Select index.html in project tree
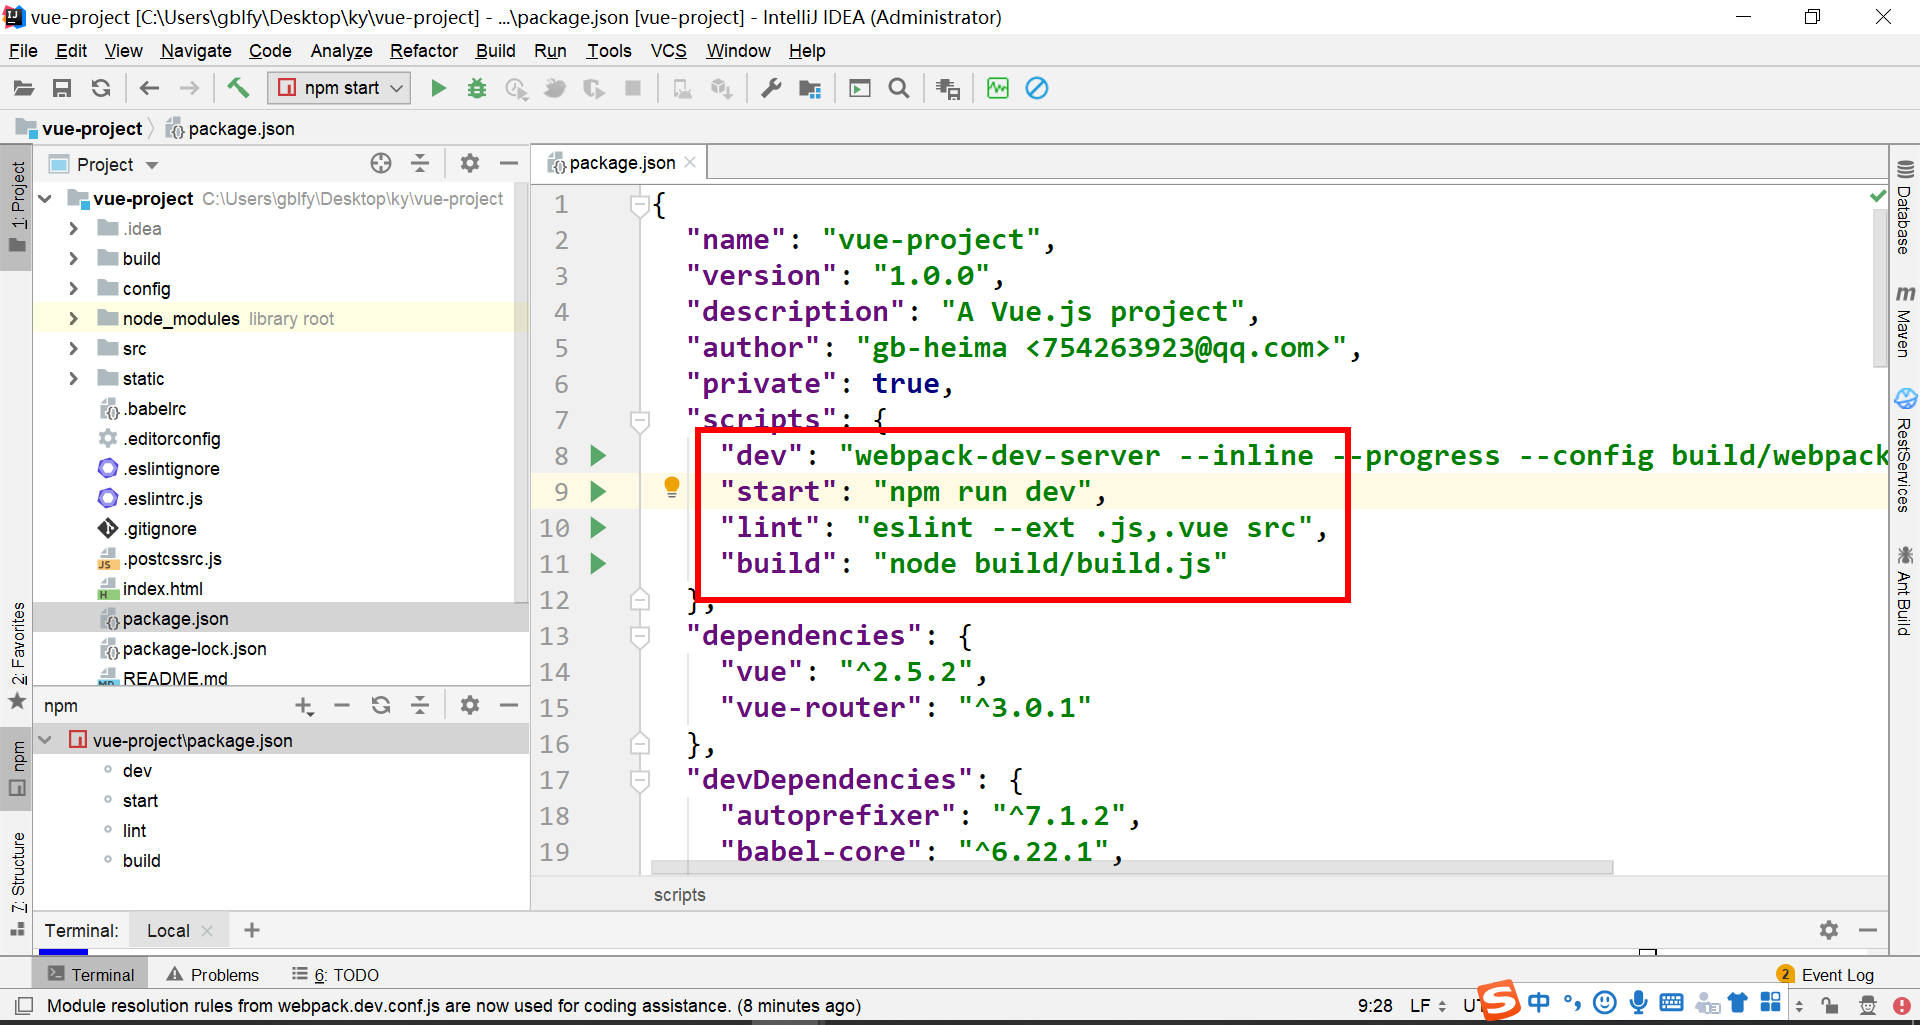Screen dimensions: 1920x1025 (162, 589)
